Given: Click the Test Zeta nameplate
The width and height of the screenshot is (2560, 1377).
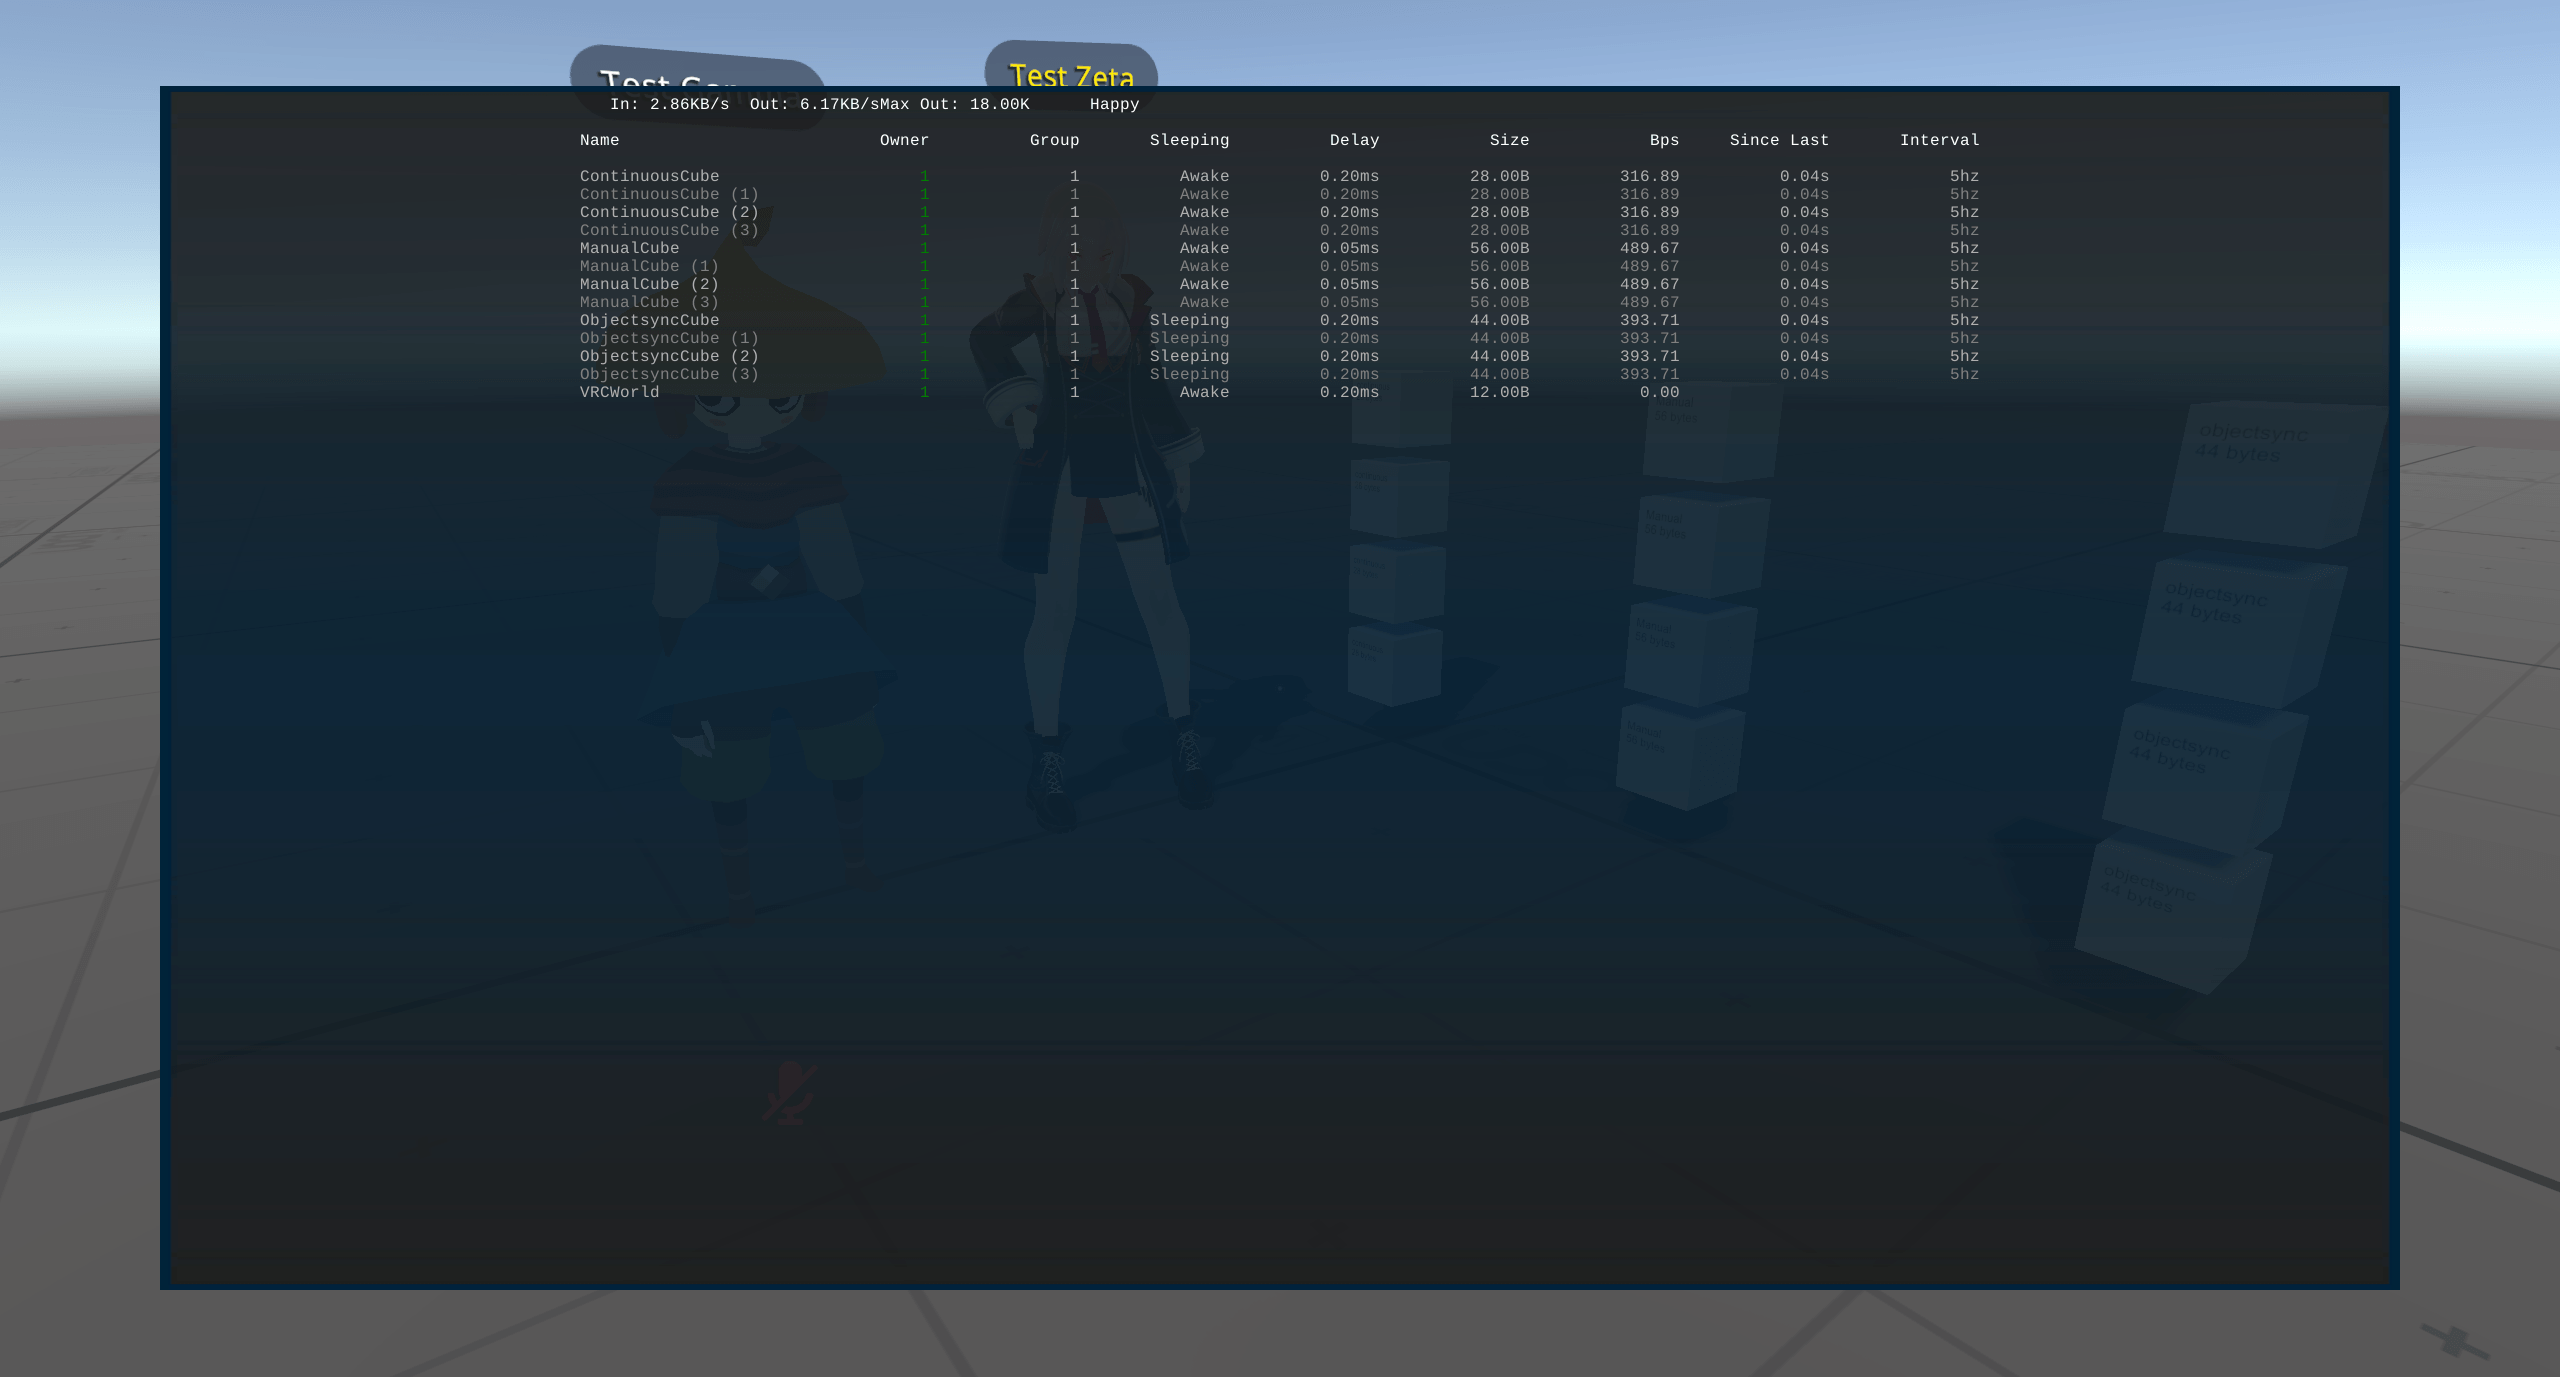Looking at the screenshot, I should pyautogui.click(x=1071, y=76).
